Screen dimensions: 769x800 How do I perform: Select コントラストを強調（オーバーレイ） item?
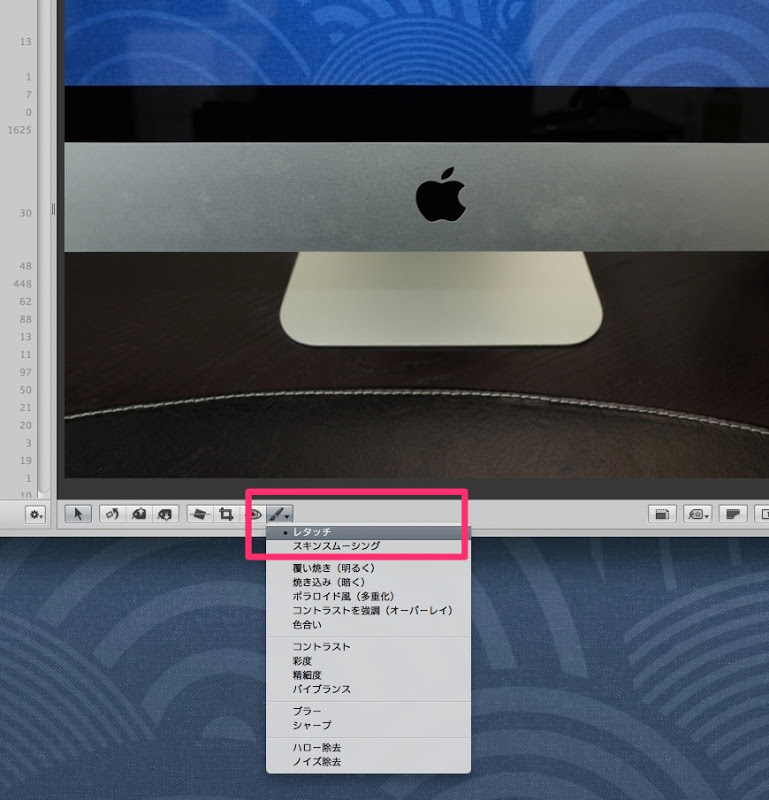tap(368, 610)
